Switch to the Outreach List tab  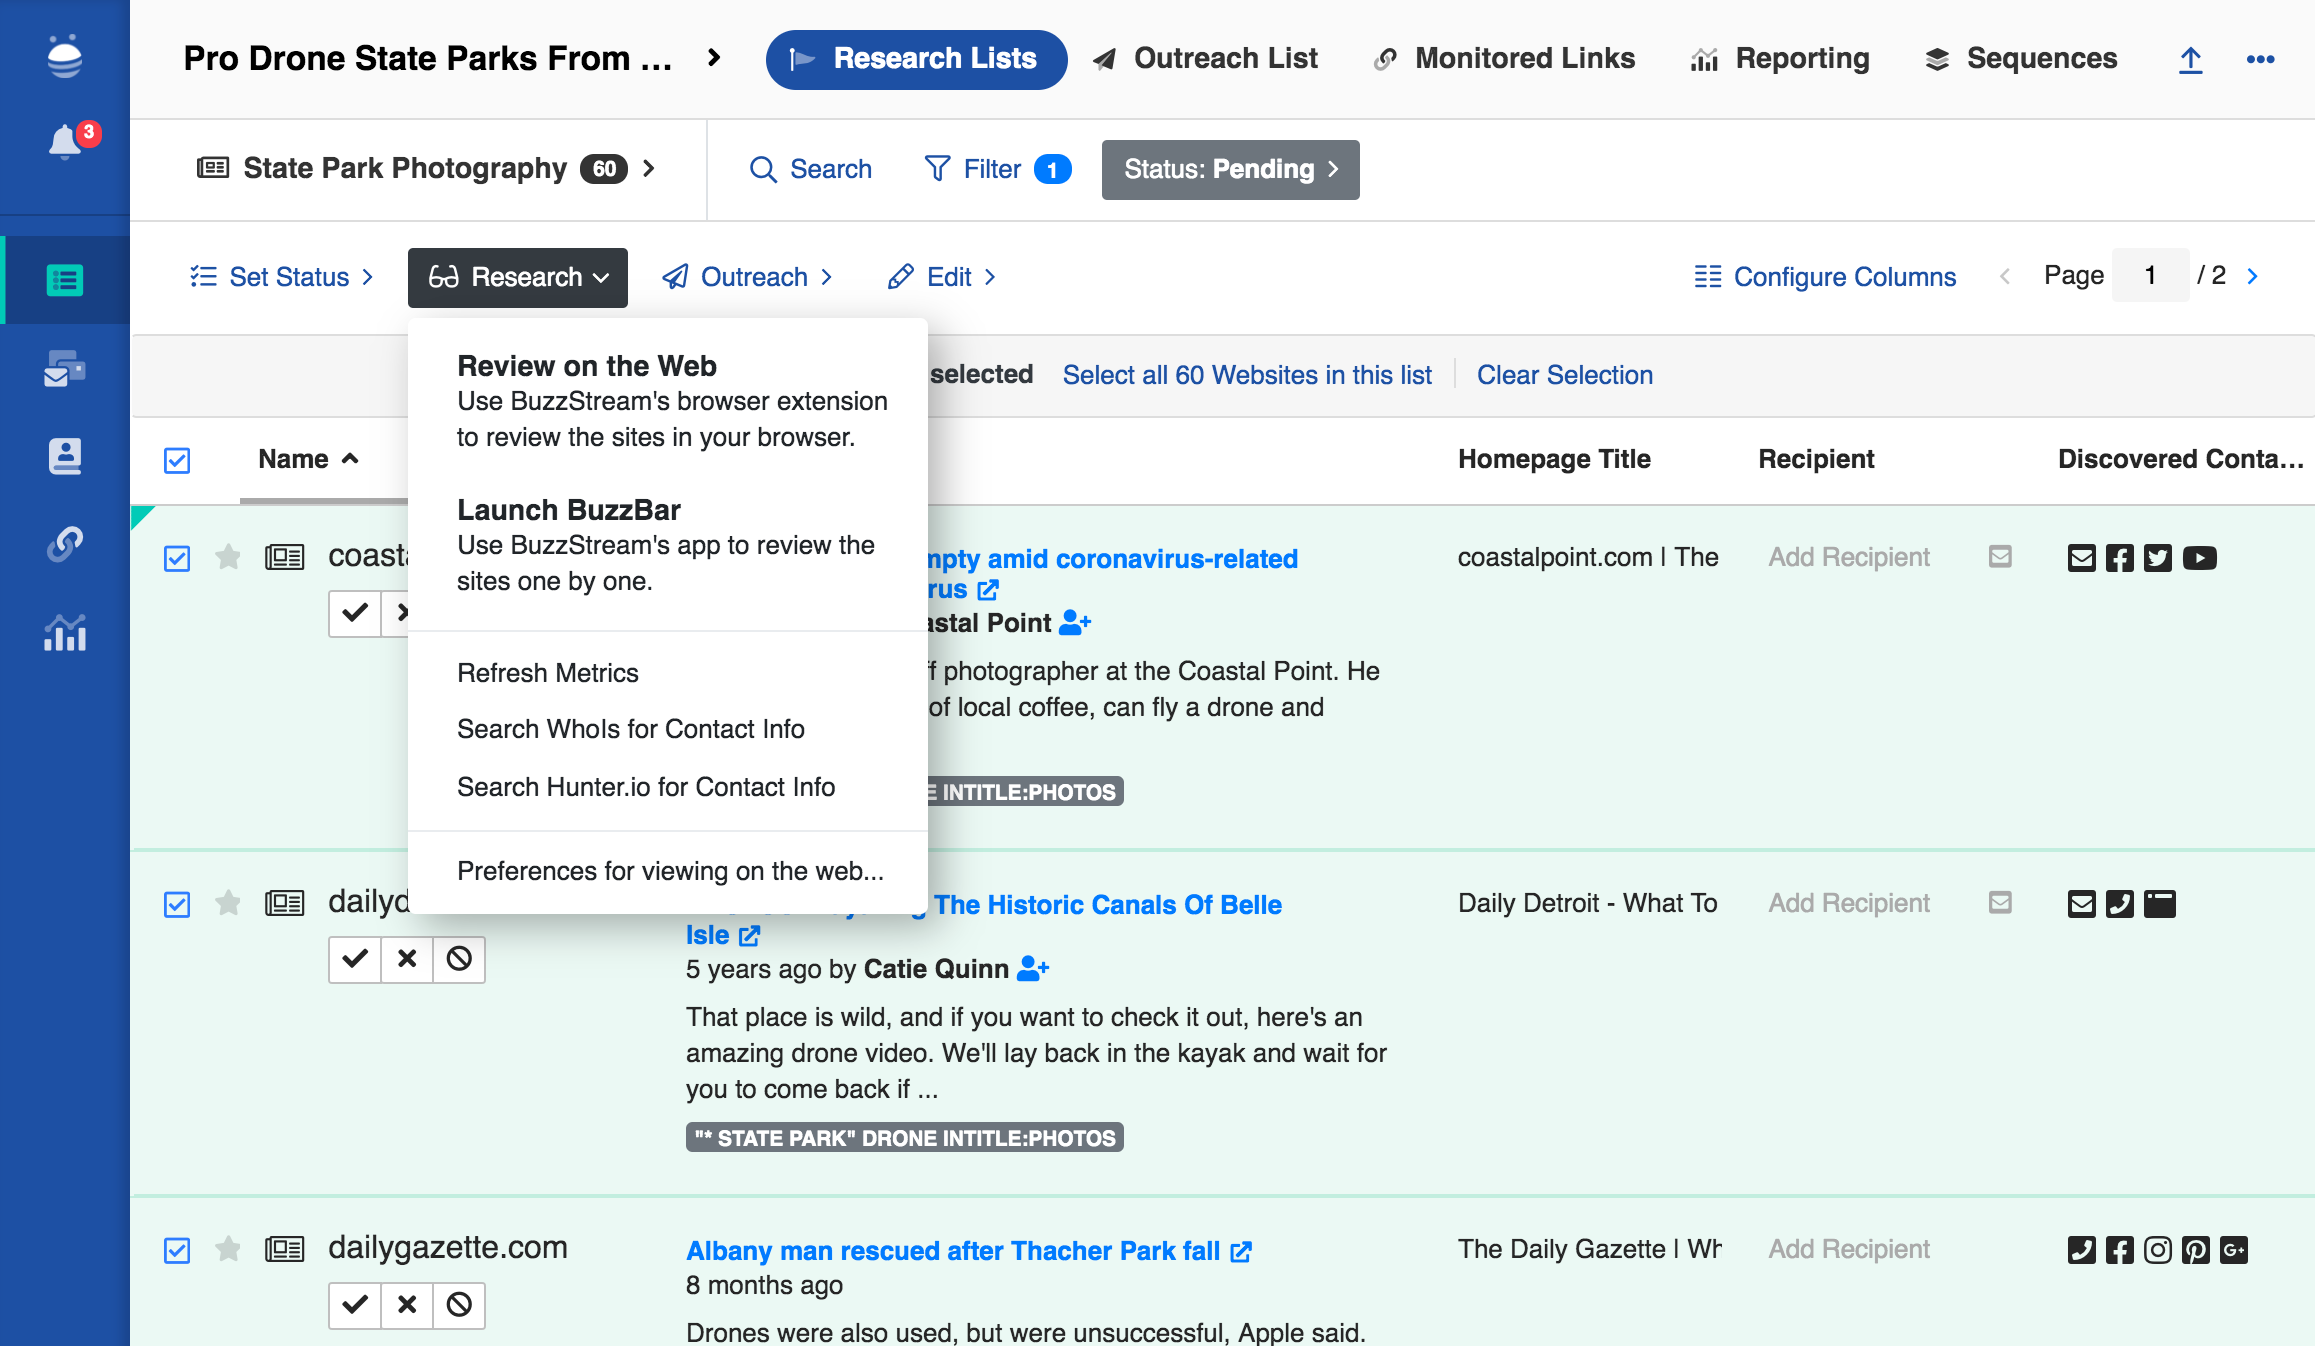[x=1205, y=59]
